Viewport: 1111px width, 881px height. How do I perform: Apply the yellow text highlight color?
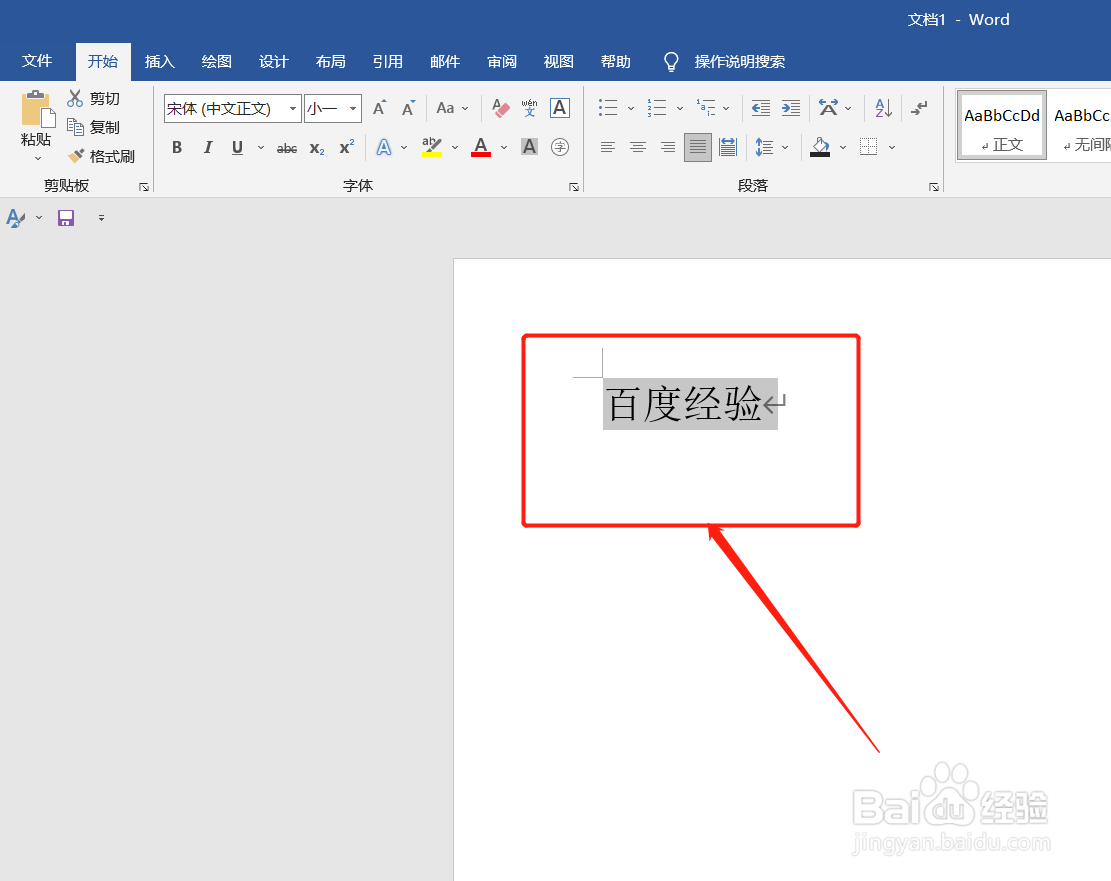432,147
